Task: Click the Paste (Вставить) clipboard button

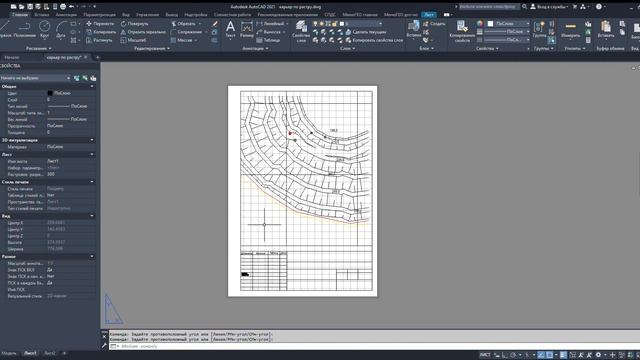Action: tap(606, 29)
